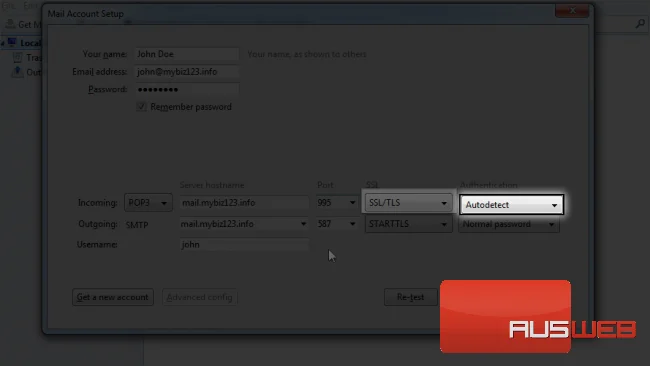Toggle the Remember password checkbox
Viewport: 650px width, 366px height.
[x=141, y=107]
